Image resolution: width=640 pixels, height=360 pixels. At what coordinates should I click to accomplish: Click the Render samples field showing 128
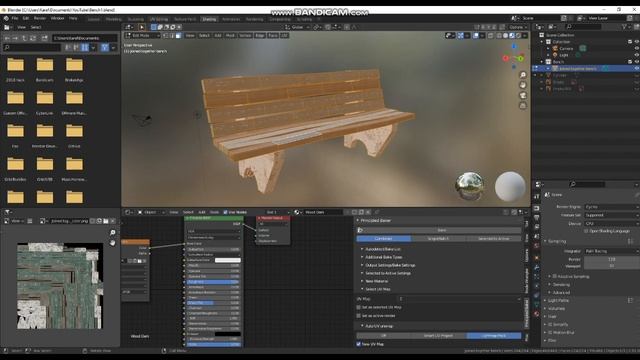pos(611,259)
